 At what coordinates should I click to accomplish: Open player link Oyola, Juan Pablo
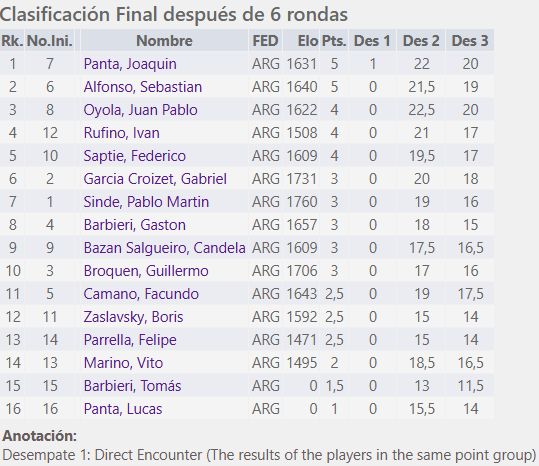140,110
